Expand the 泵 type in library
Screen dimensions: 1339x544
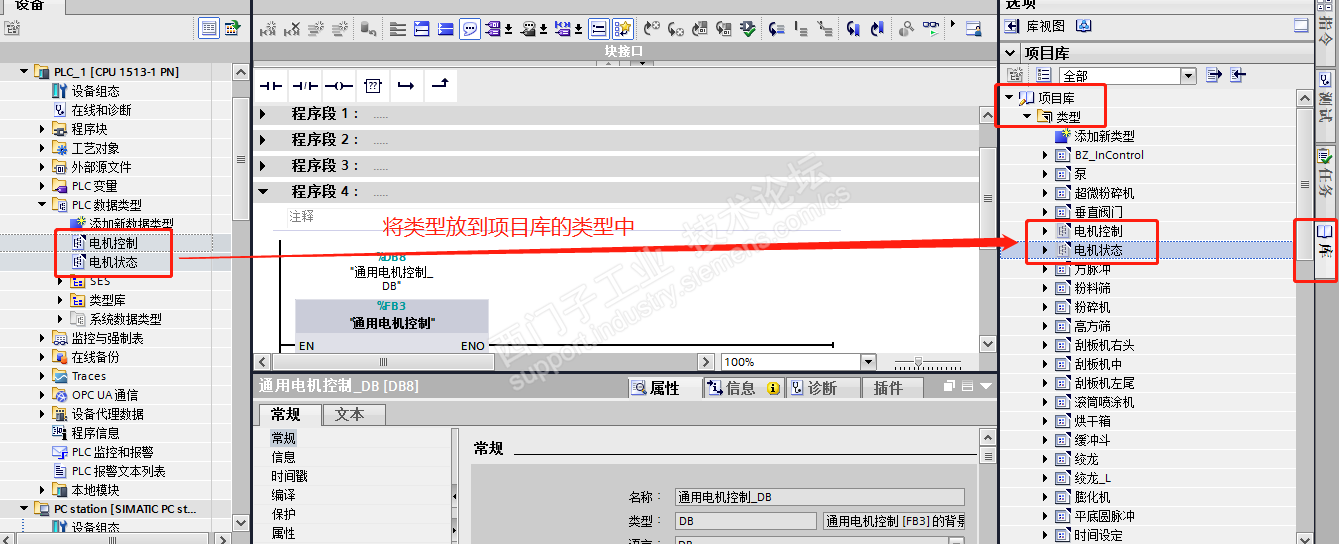tap(1045, 174)
